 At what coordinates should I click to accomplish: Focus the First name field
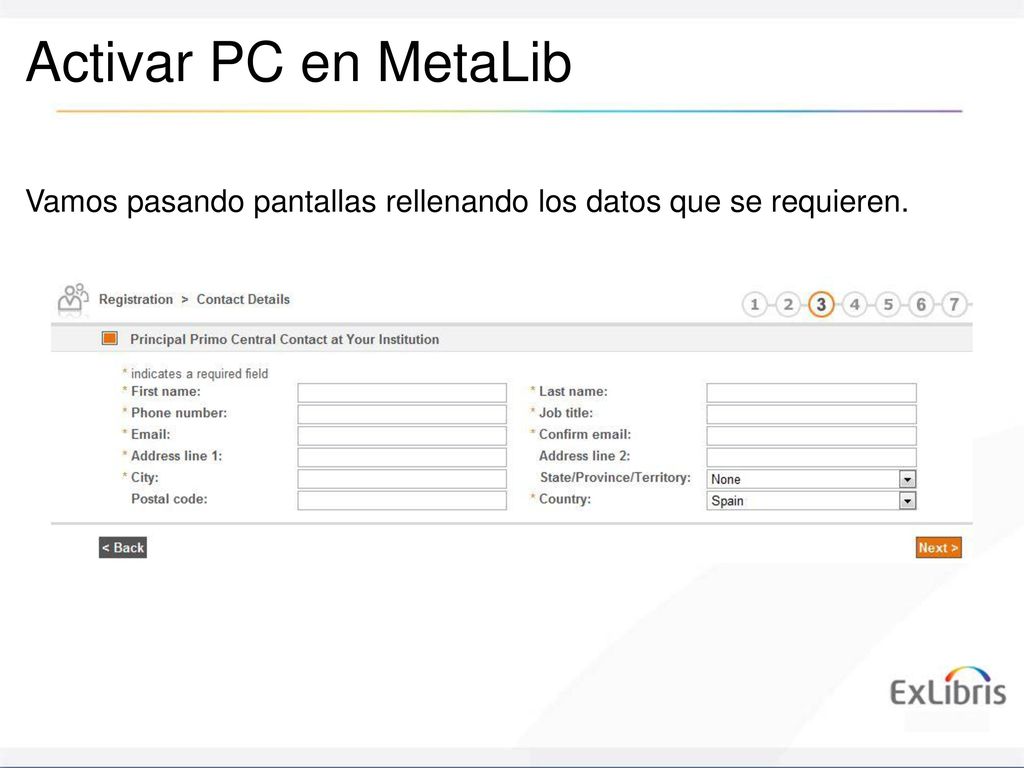tap(402, 392)
